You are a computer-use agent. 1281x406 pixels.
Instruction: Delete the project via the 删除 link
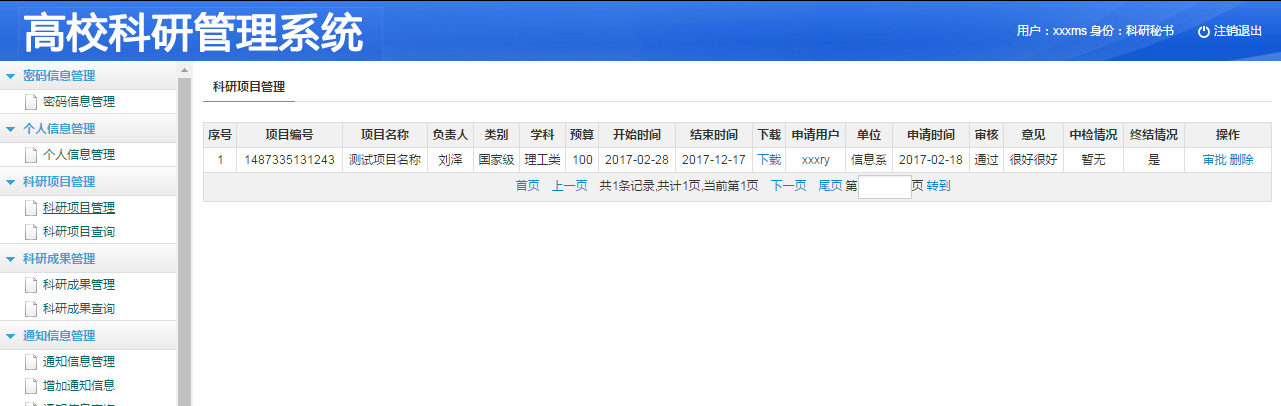coord(1241,160)
